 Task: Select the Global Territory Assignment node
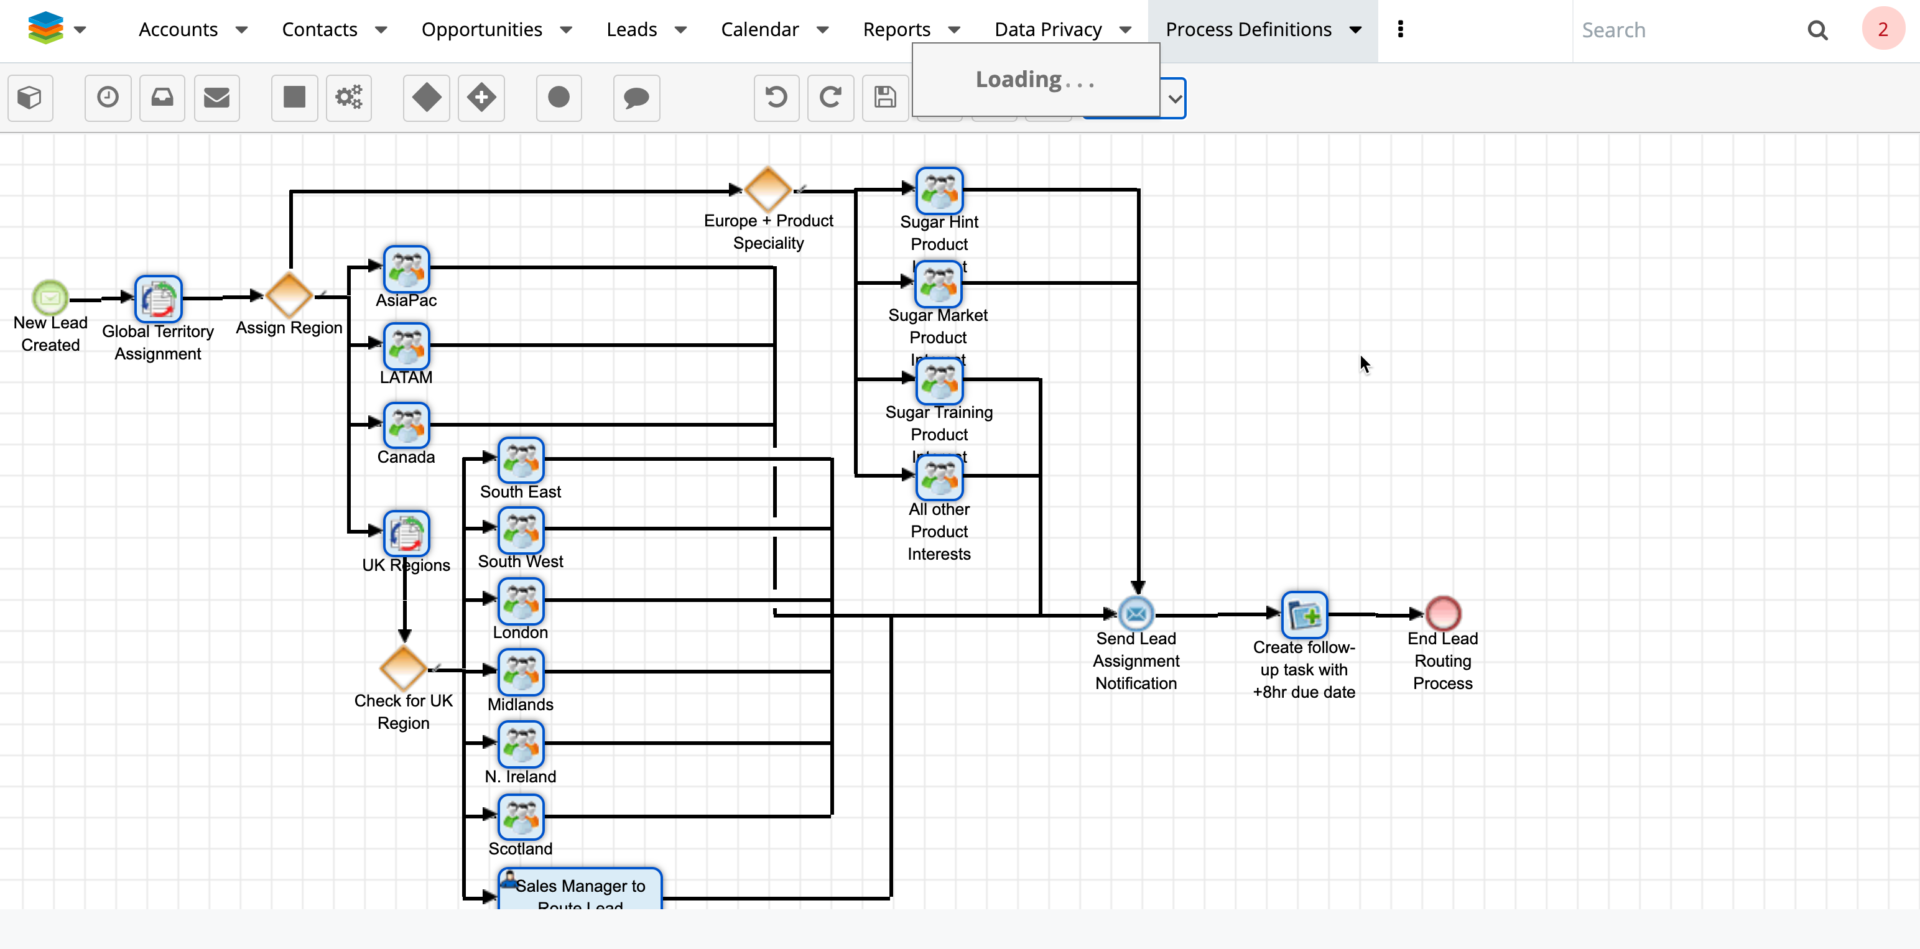coord(158,299)
